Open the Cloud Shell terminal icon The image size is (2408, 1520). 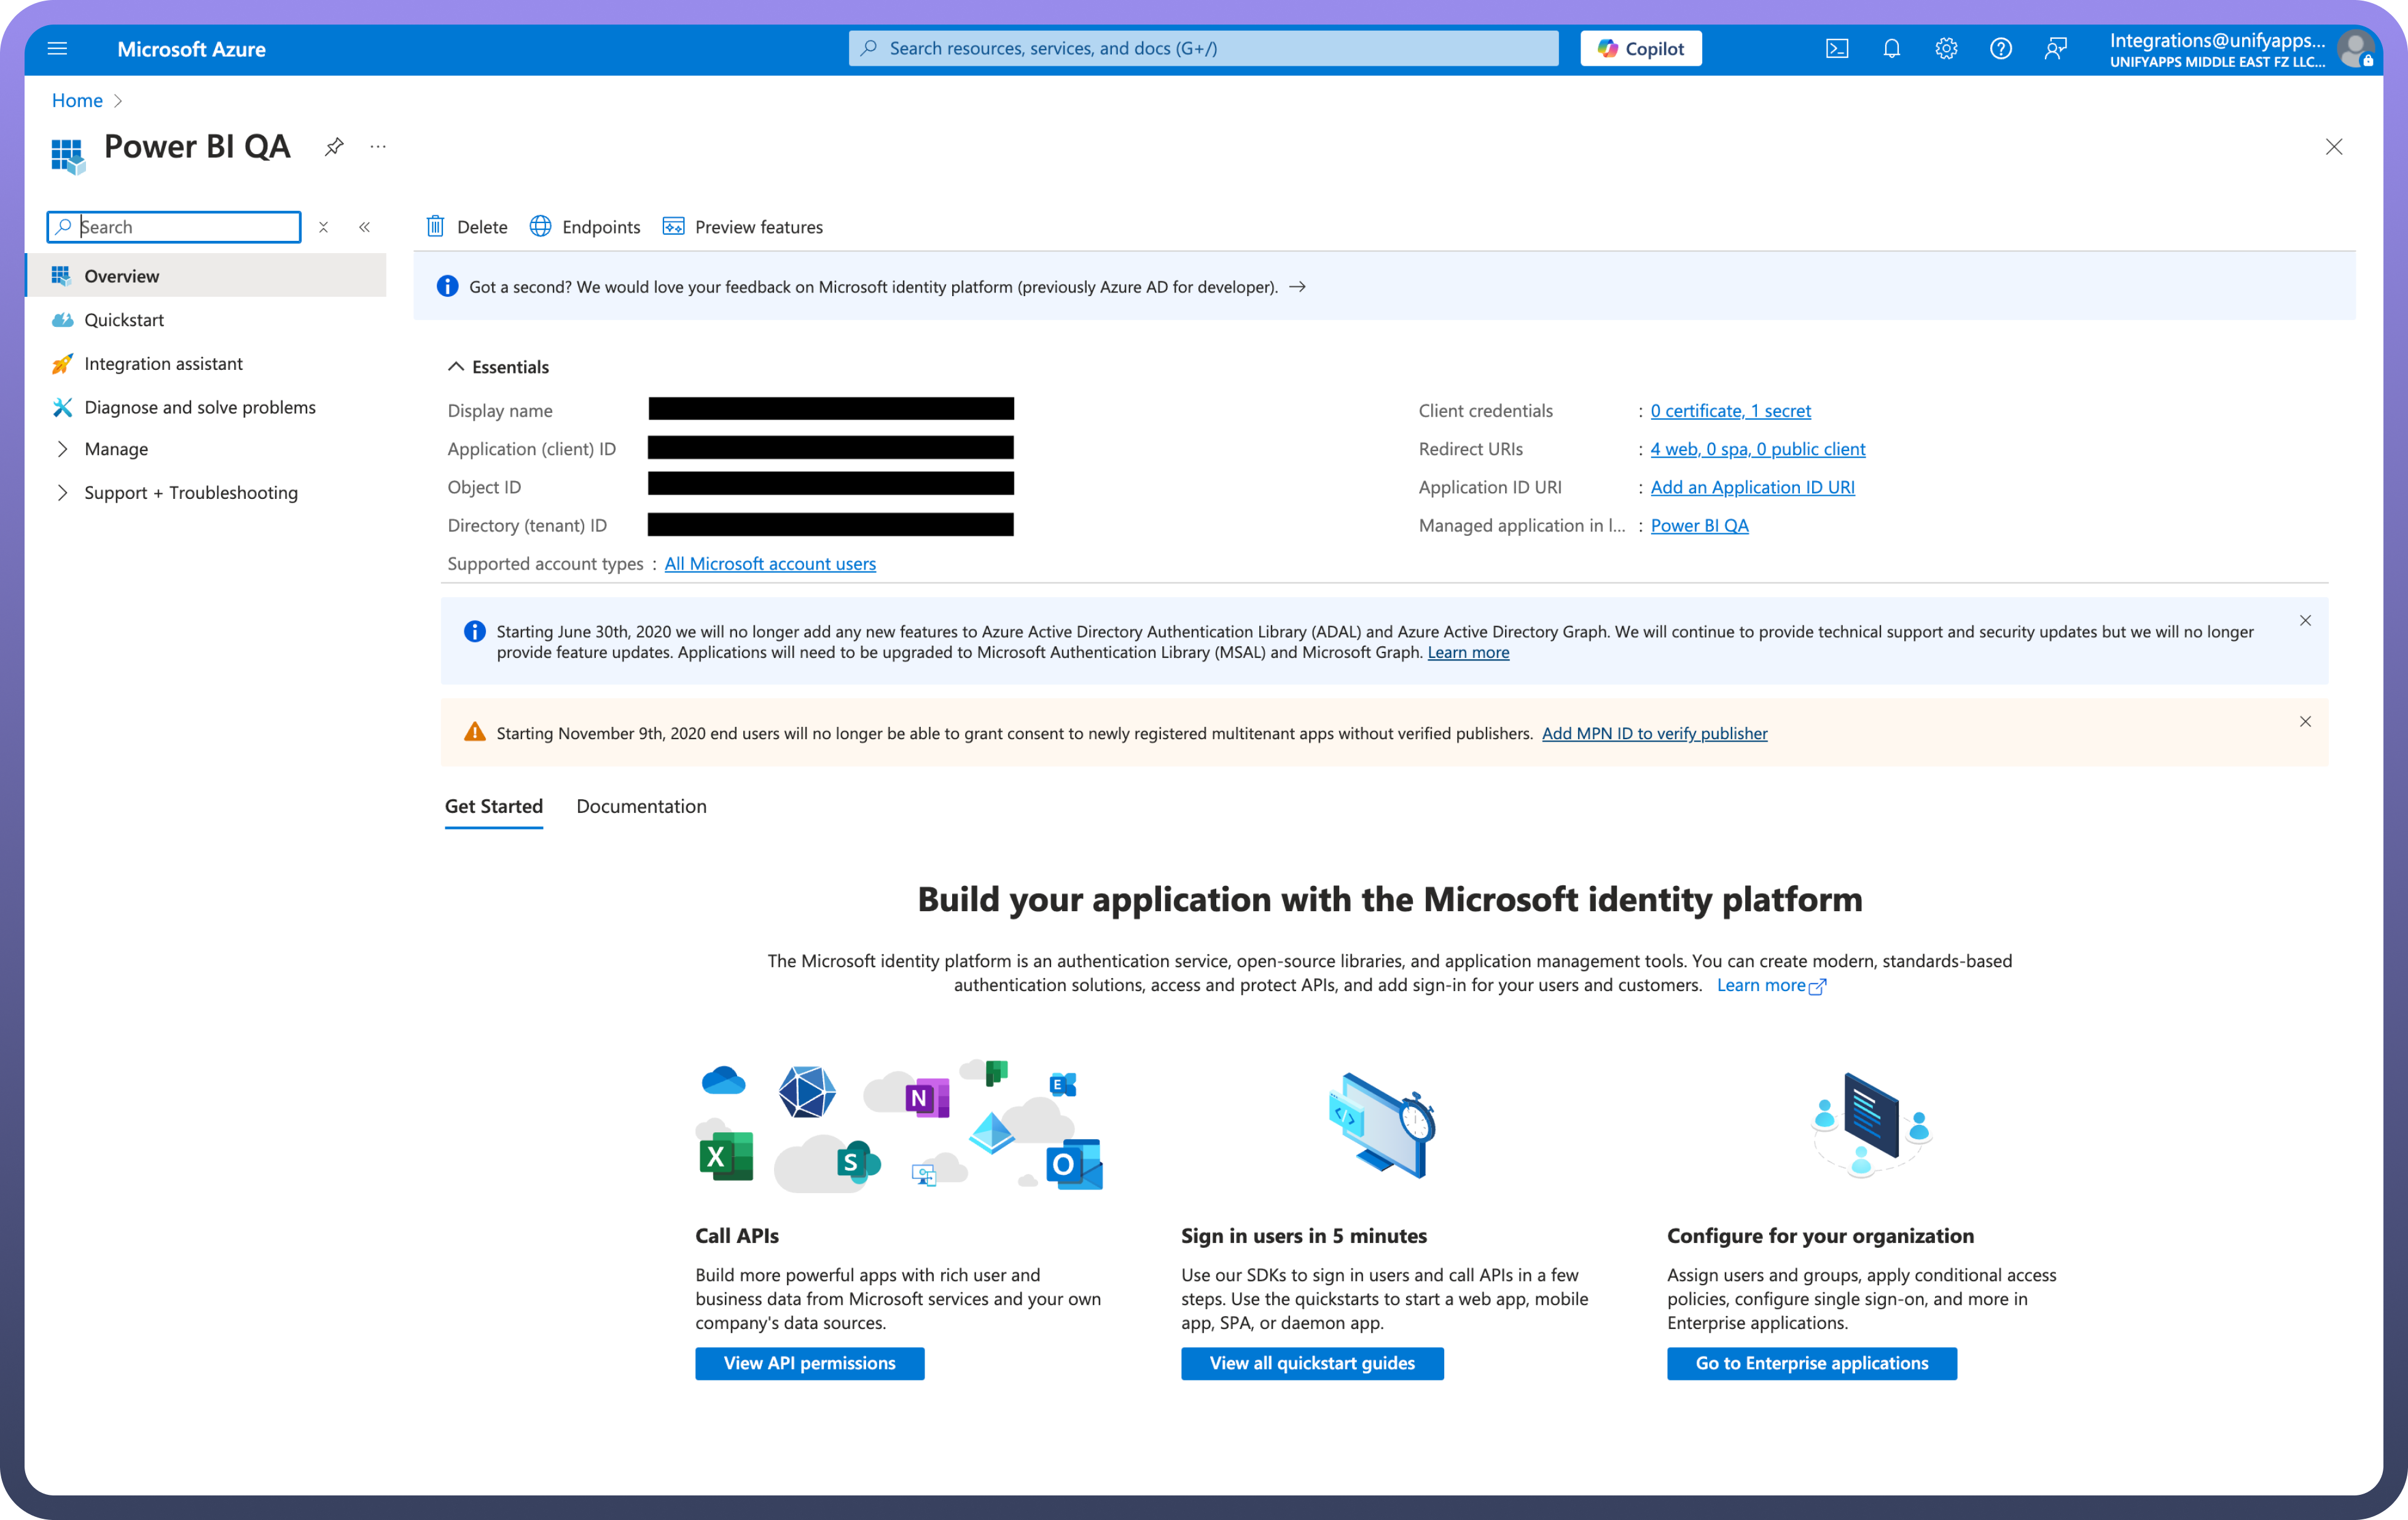click(1837, 49)
